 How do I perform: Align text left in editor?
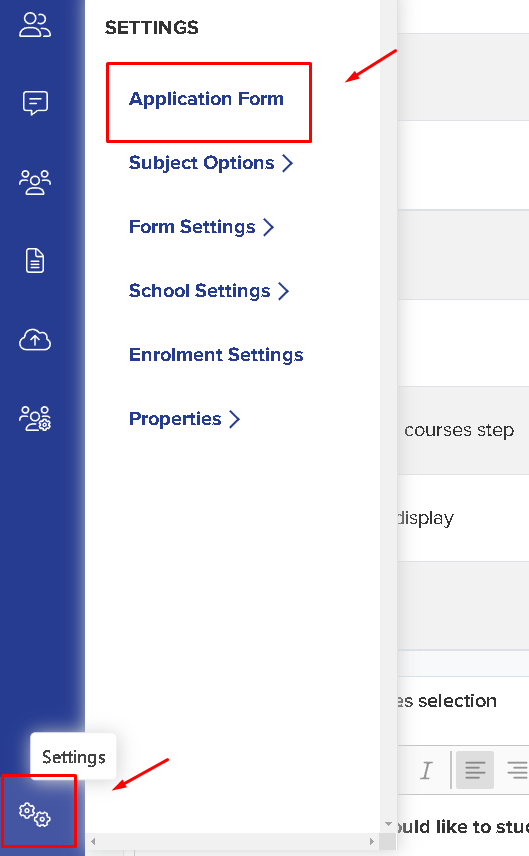pos(475,770)
